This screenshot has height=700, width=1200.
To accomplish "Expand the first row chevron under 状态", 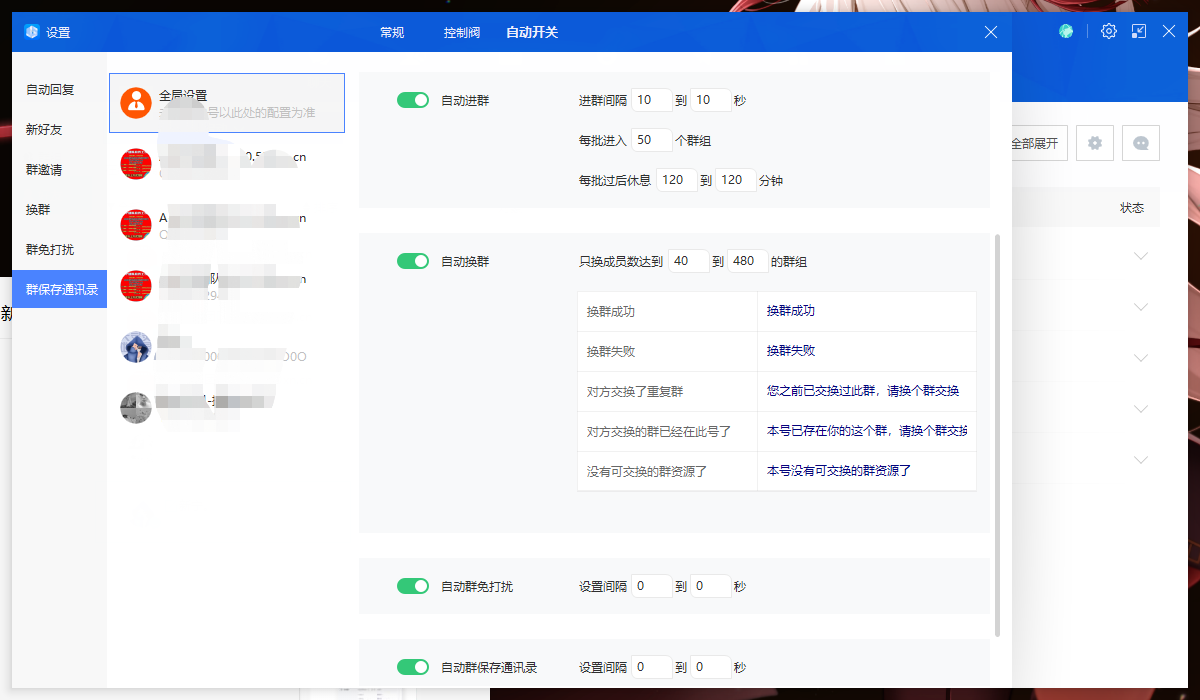I will click(x=1141, y=256).
